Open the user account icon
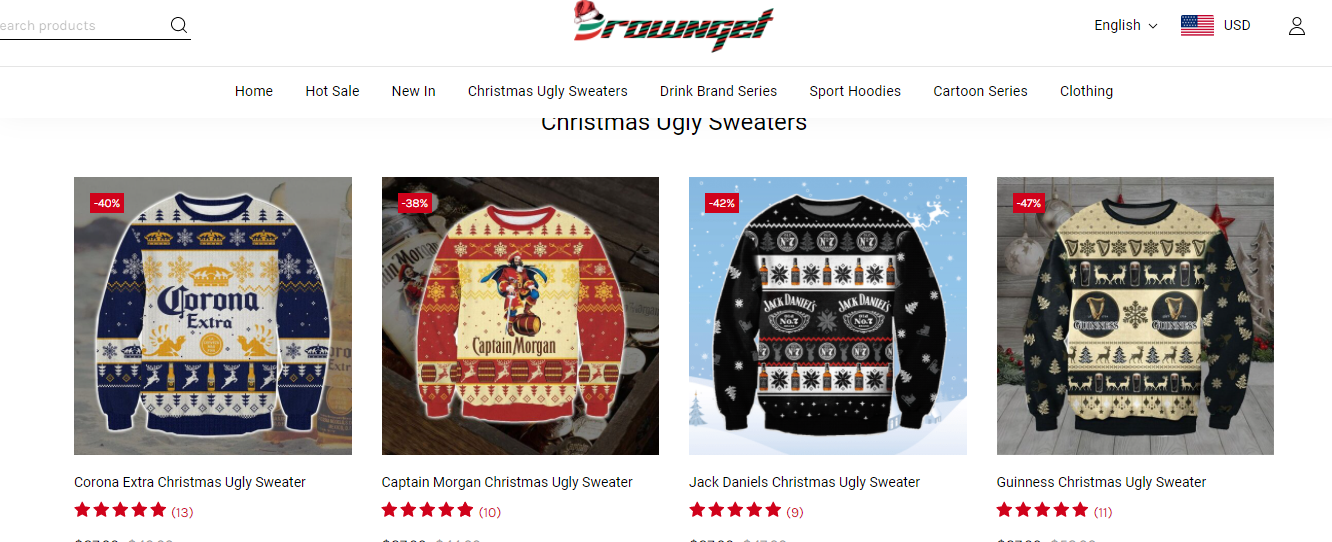The width and height of the screenshot is (1332, 542). click(1297, 26)
